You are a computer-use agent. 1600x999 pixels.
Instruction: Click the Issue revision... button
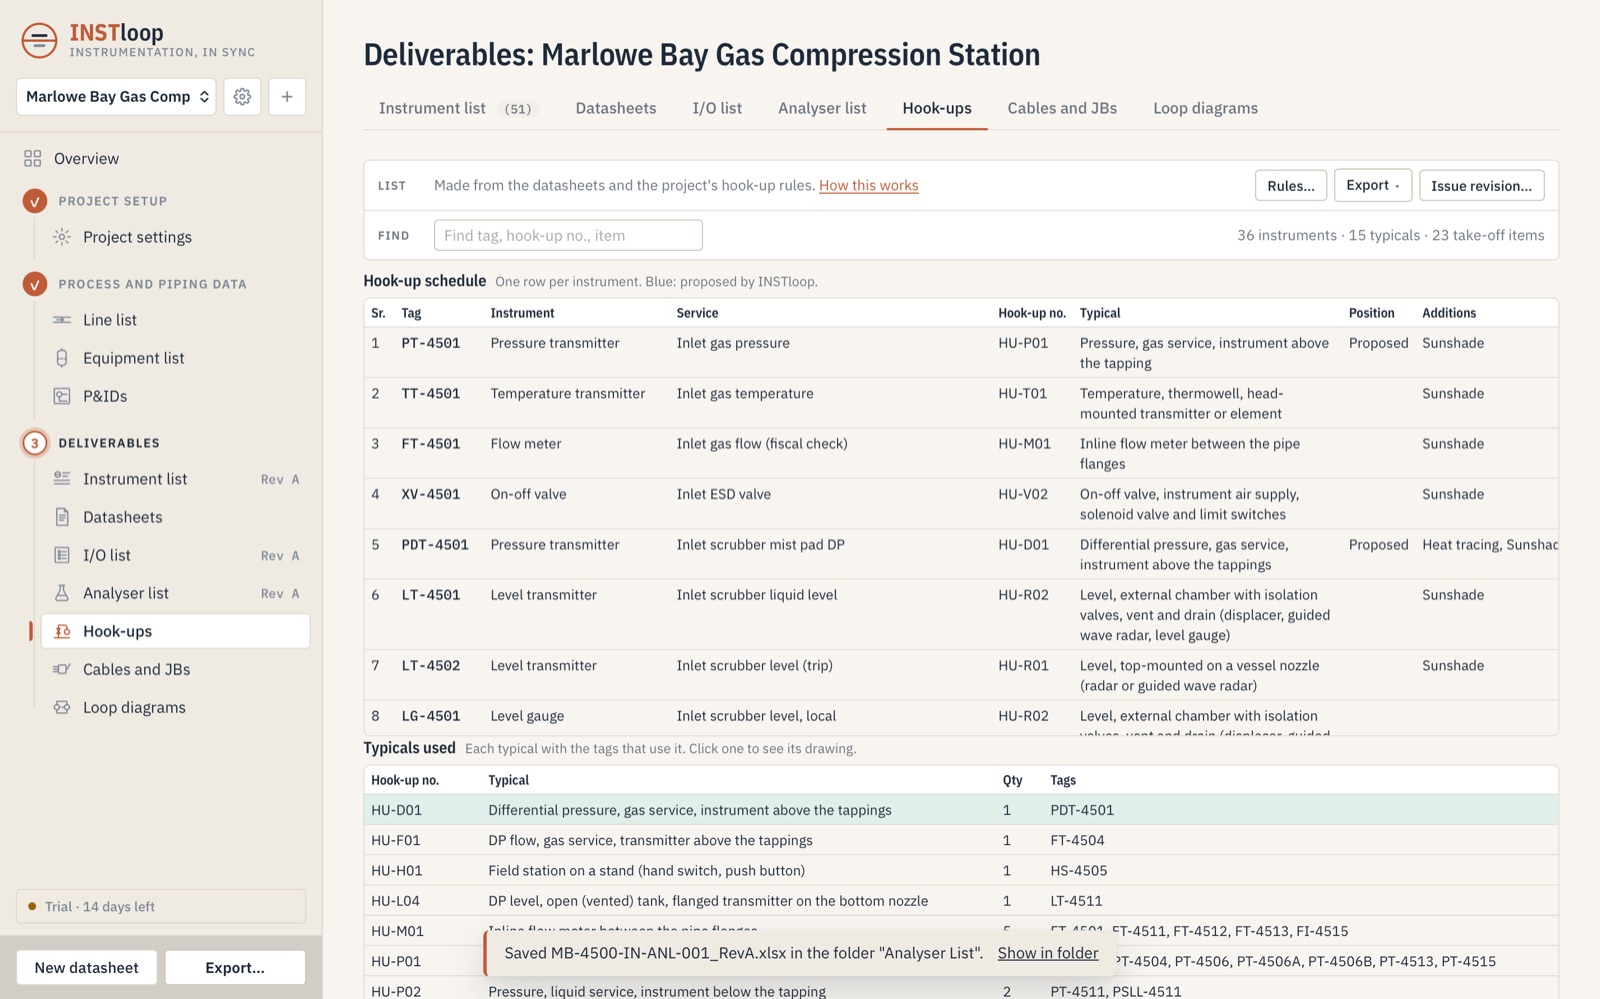click(1481, 185)
